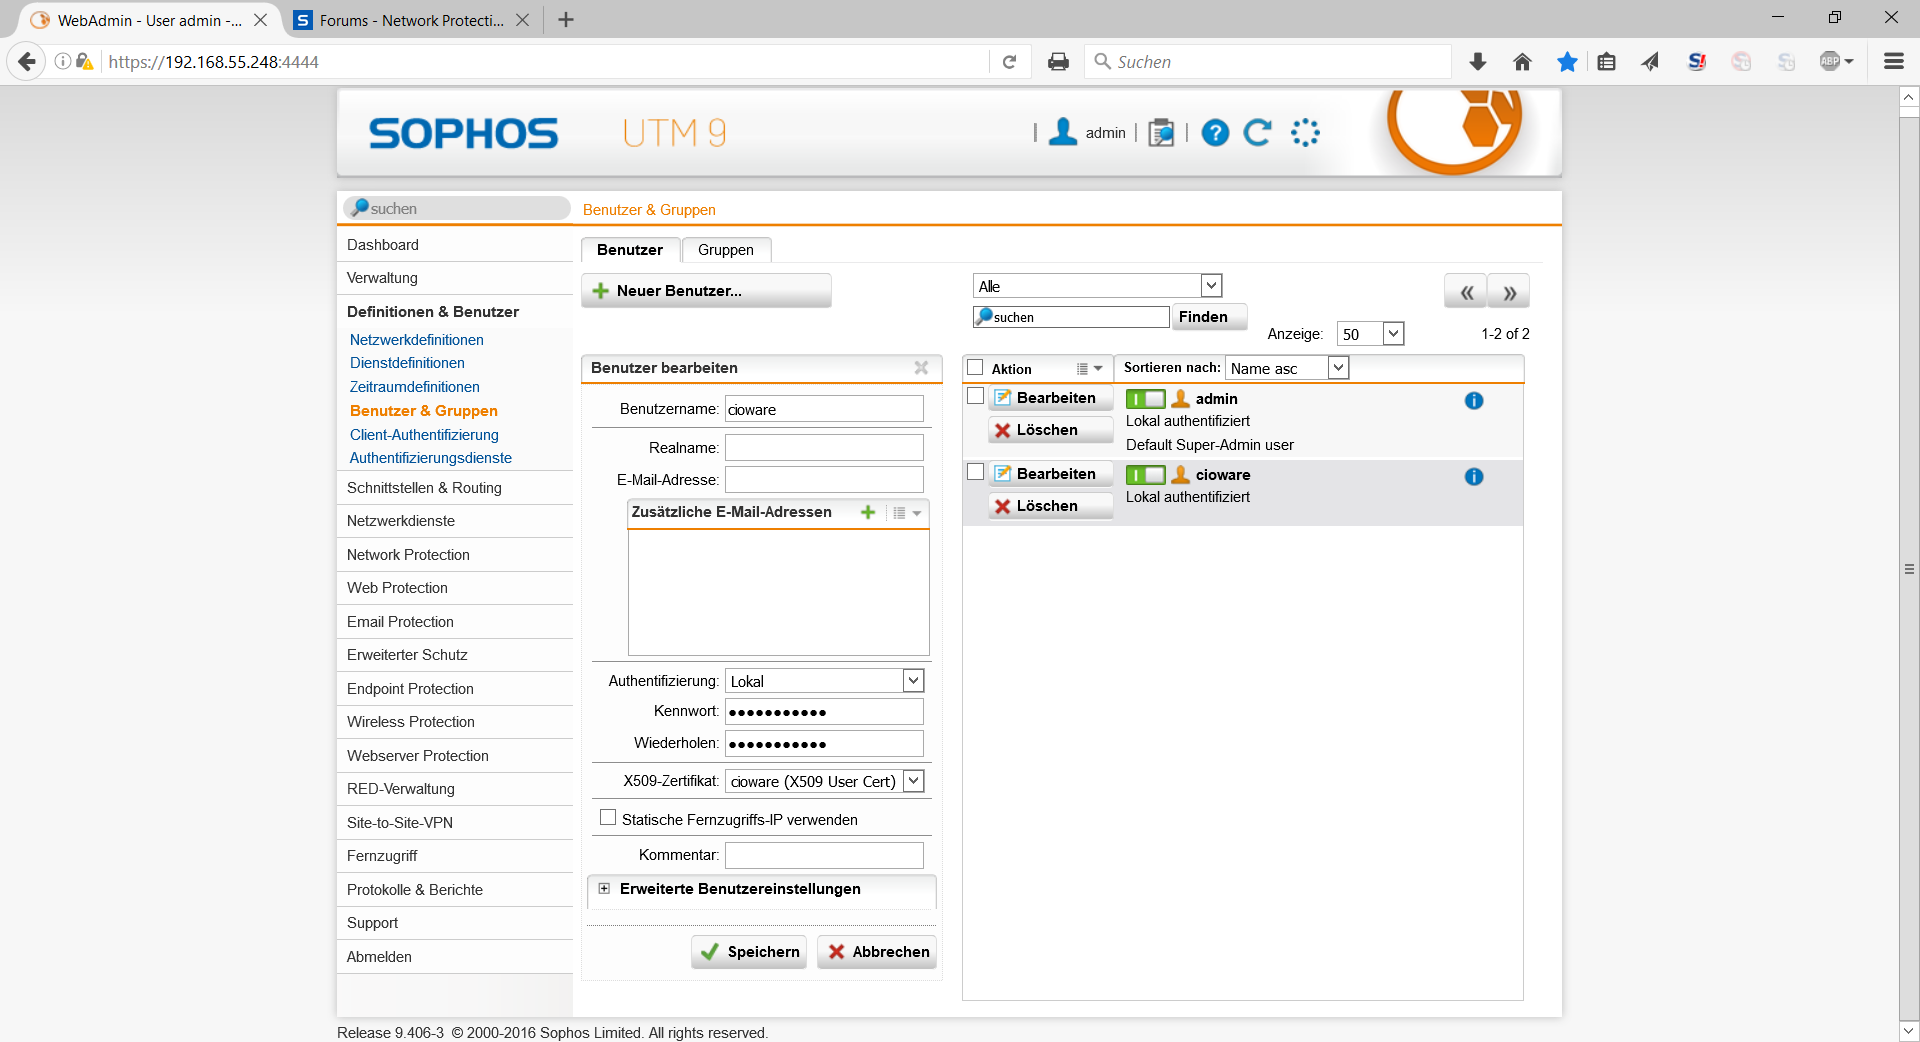Image resolution: width=1920 pixels, height=1042 pixels.
Task: Open the Sortieren nach dropdown
Action: 1288,368
